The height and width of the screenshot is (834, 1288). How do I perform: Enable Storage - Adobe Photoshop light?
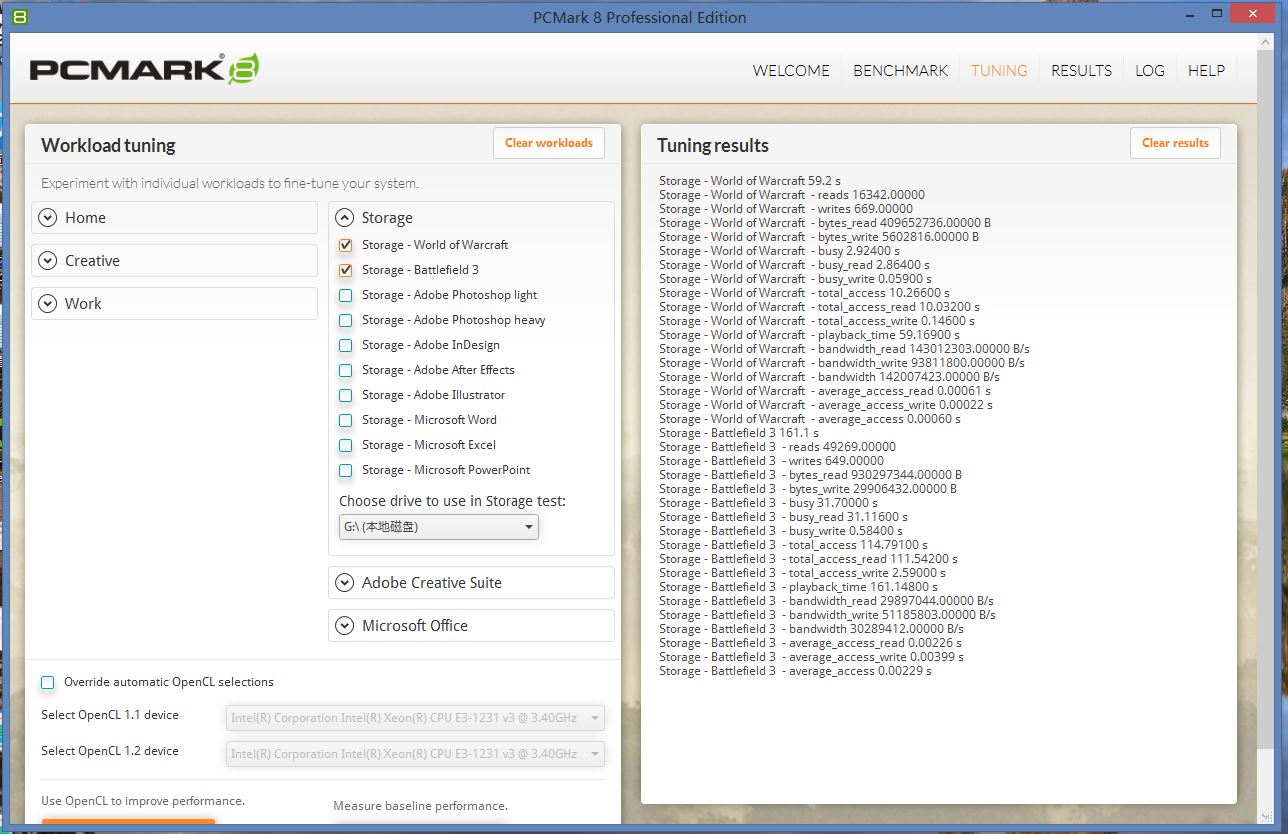346,295
